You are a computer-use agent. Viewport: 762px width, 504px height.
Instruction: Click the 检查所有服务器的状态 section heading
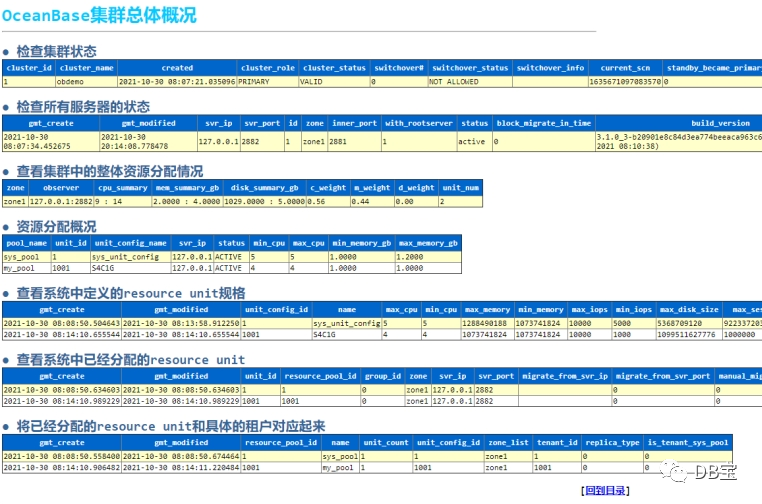pyautogui.click(x=83, y=107)
